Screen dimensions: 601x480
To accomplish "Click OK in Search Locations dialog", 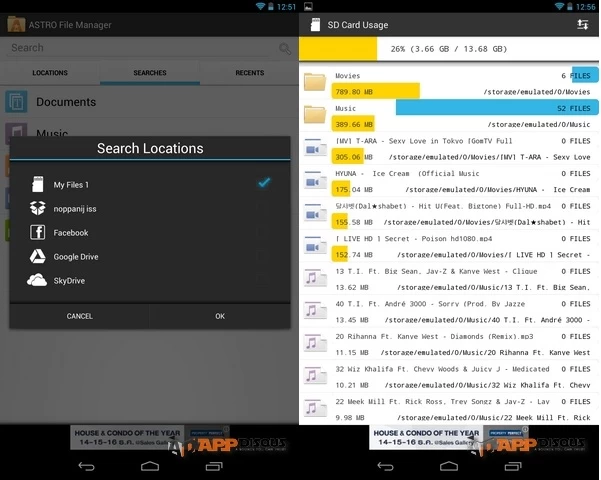I will (220, 316).
